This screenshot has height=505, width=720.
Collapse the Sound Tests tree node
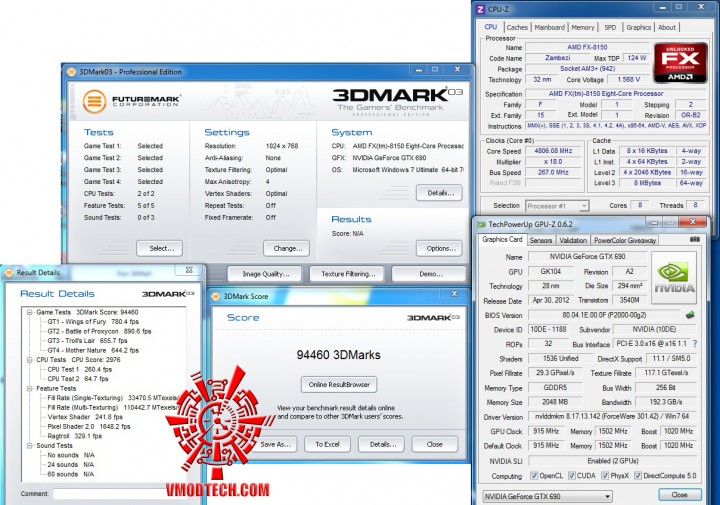[x=29, y=446]
